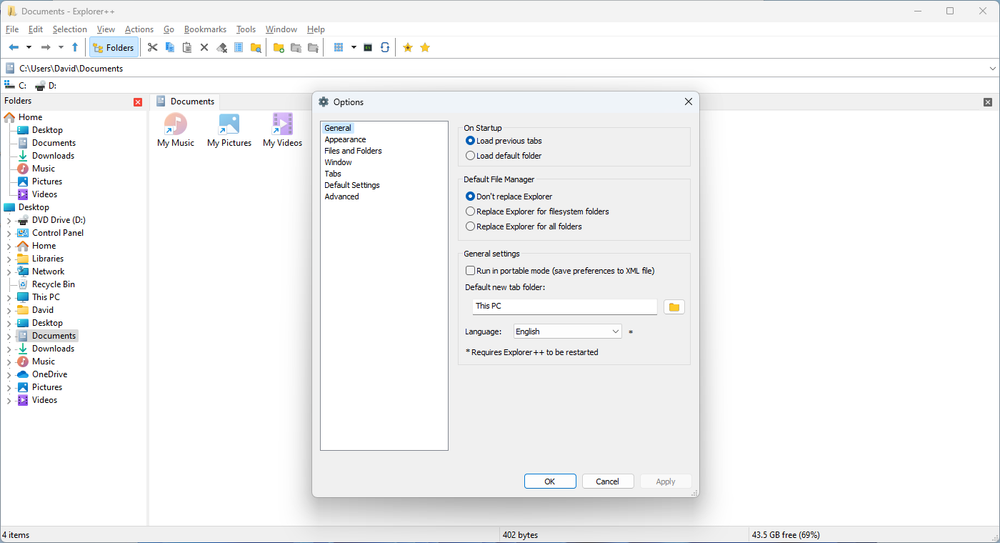Enable Run in portable mode checkbox
This screenshot has height=543, width=1000.
(560, 271)
